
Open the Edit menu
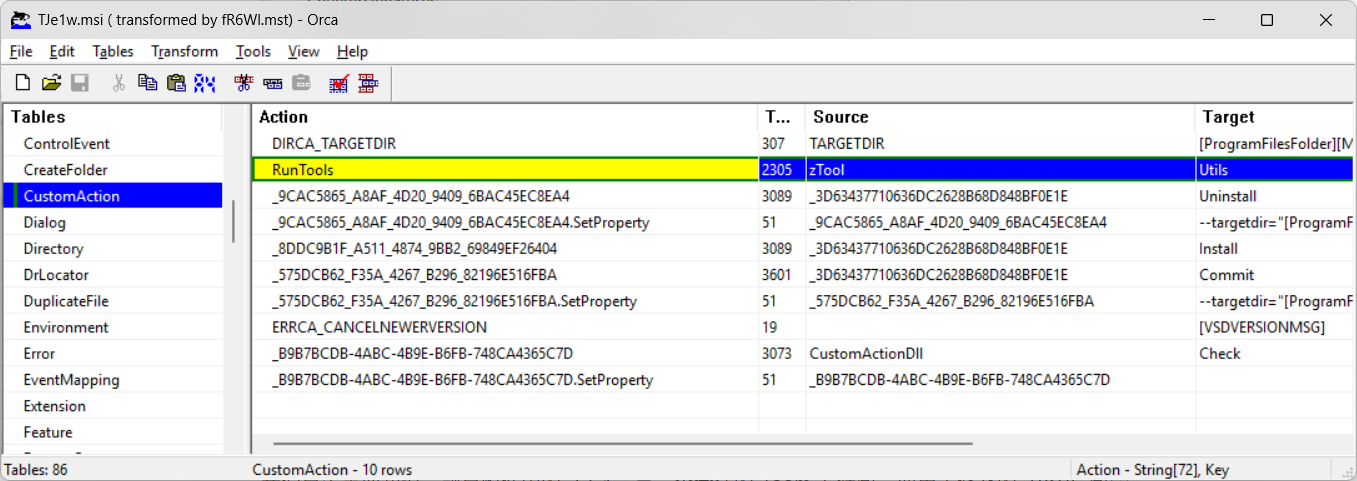click(x=62, y=51)
